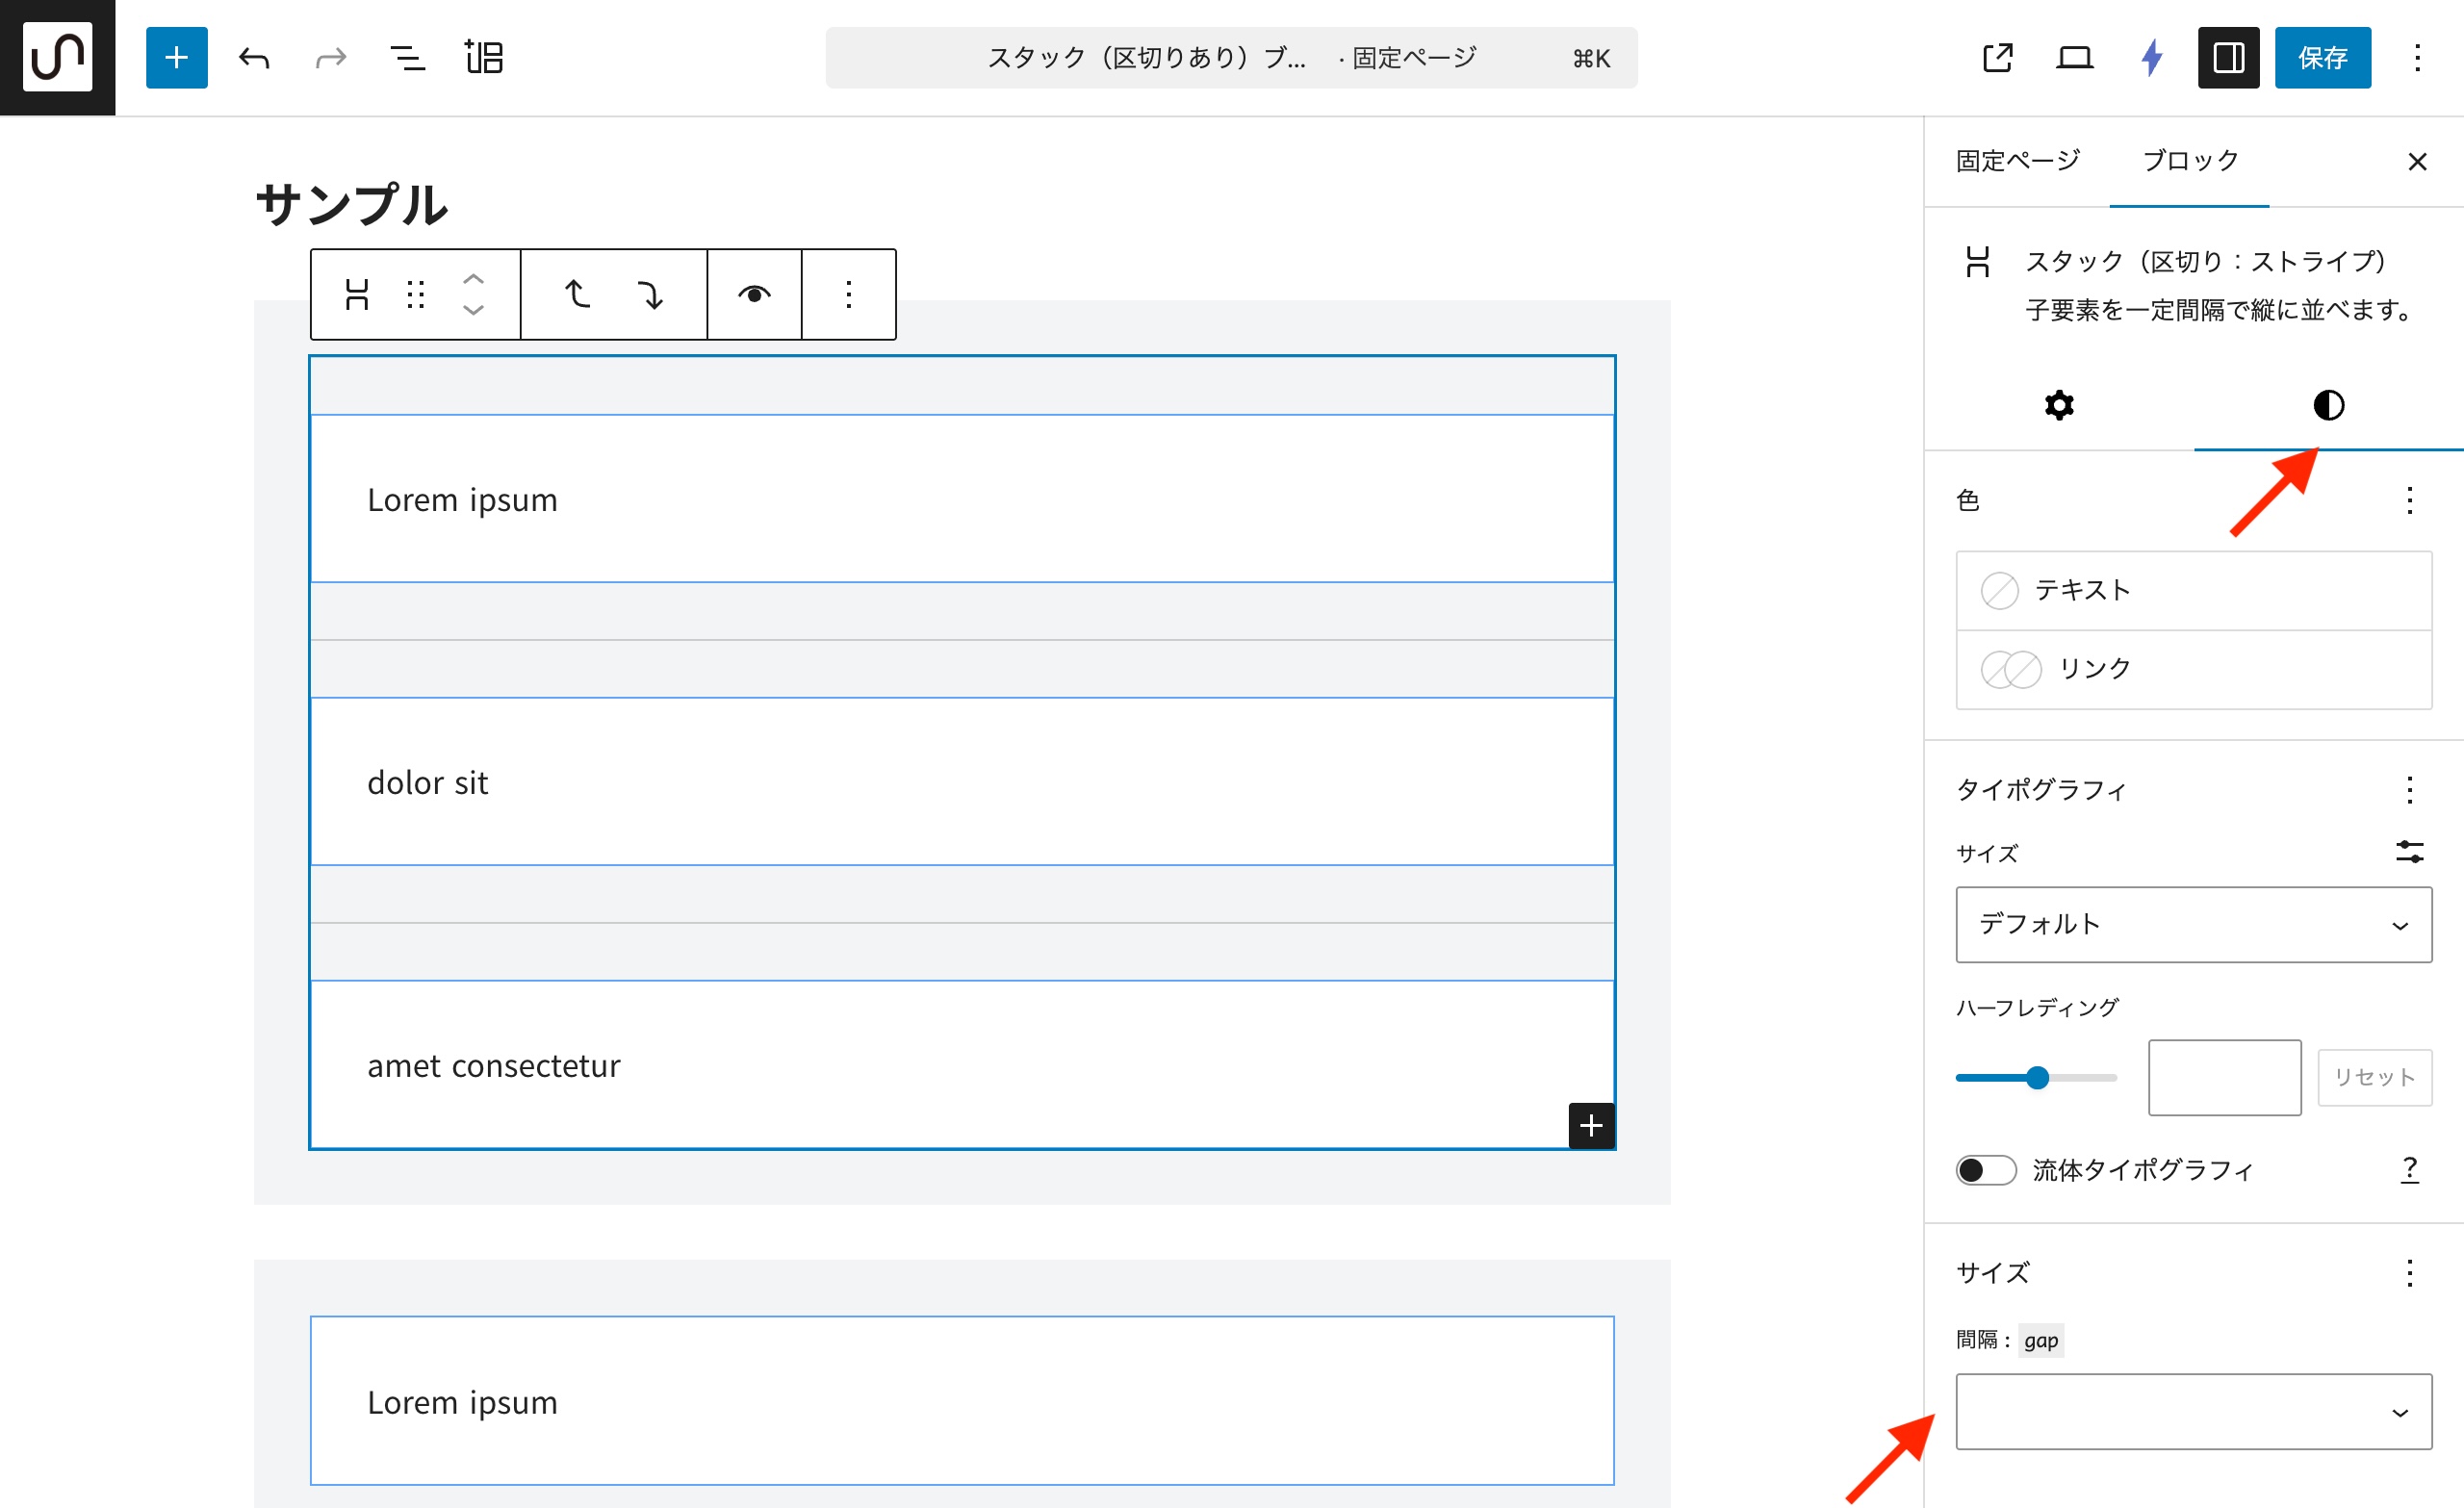Enable fluid typography toggle
The image size is (2464, 1508).
[1985, 1170]
